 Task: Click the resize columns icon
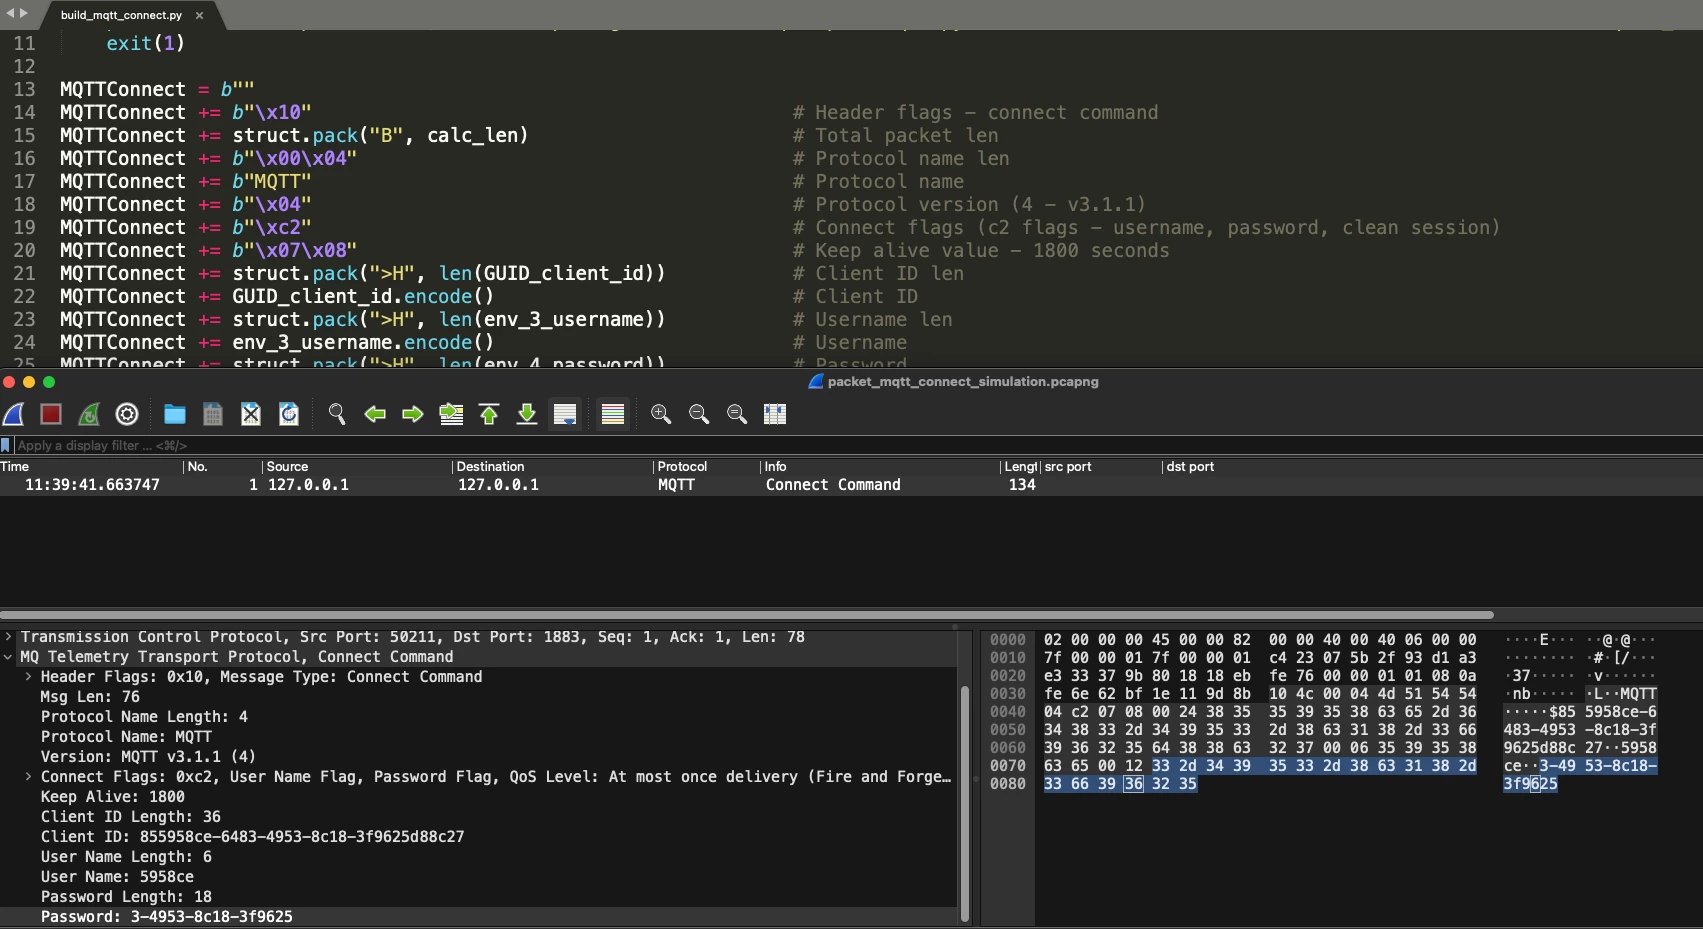775,414
